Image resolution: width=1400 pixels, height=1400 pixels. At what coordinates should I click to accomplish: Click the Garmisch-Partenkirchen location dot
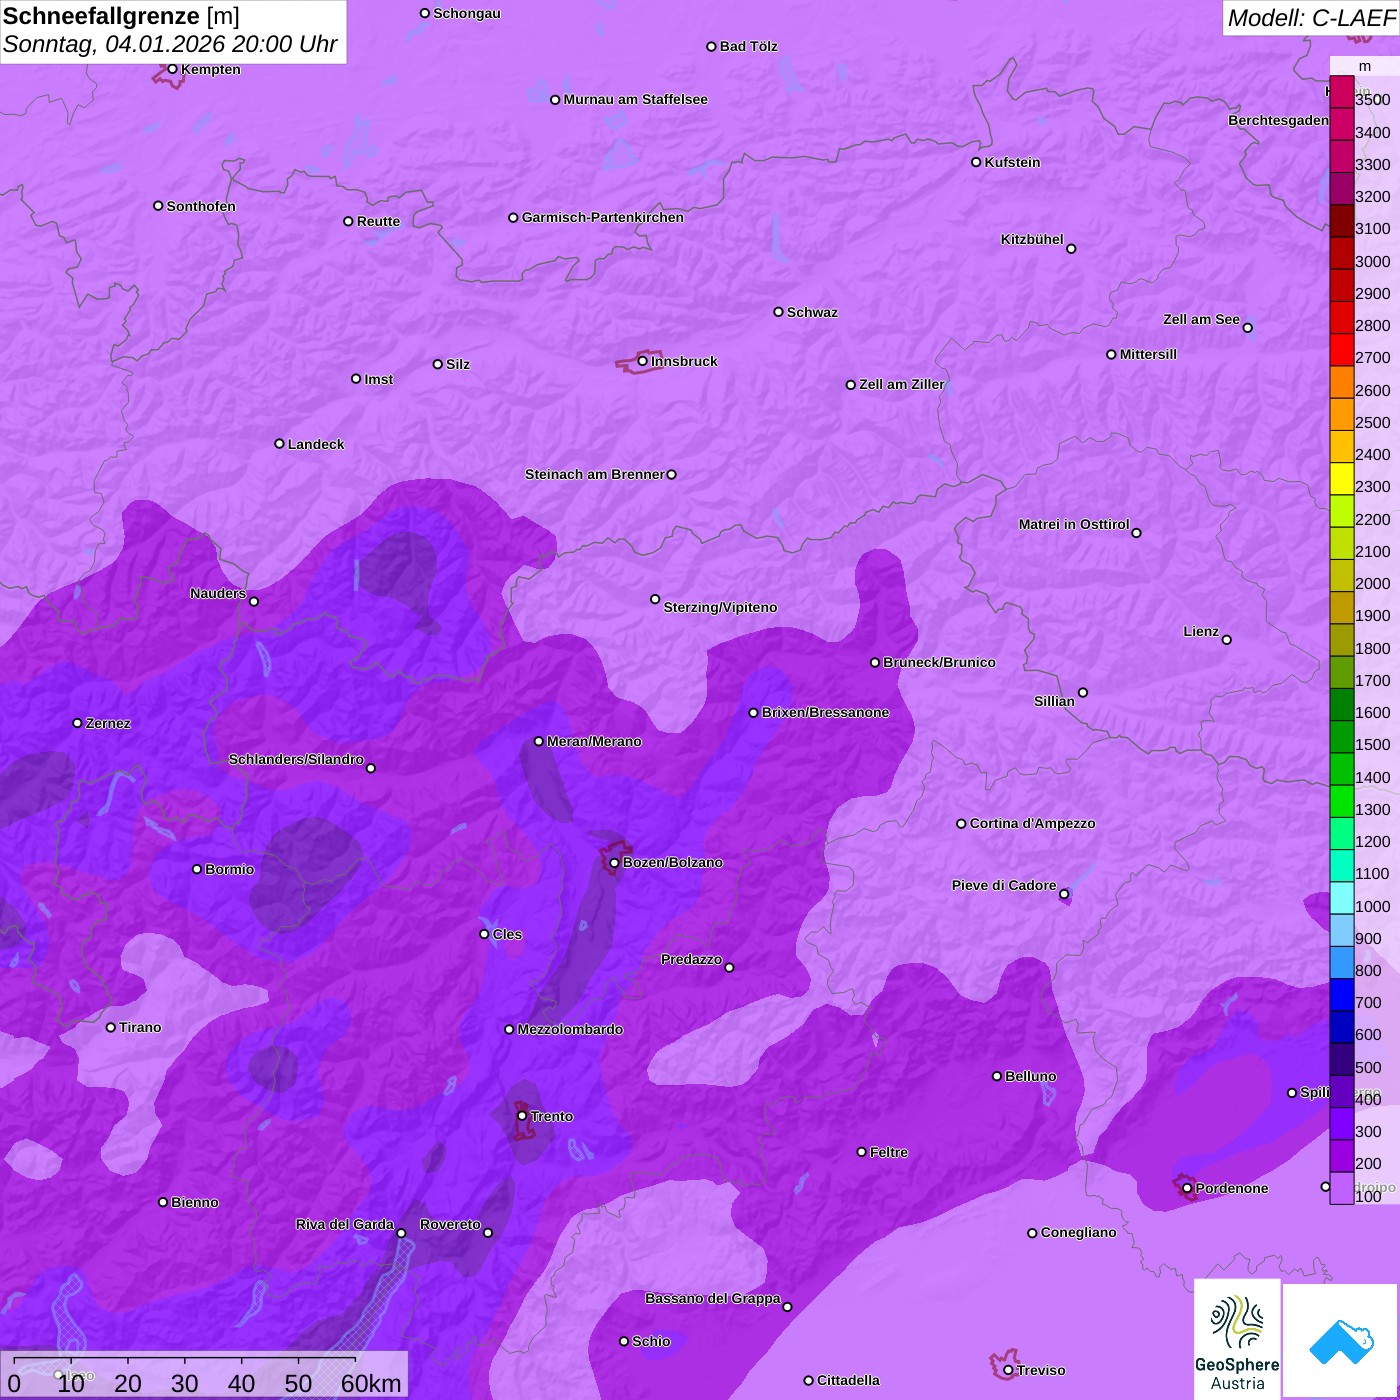coord(513,217)
